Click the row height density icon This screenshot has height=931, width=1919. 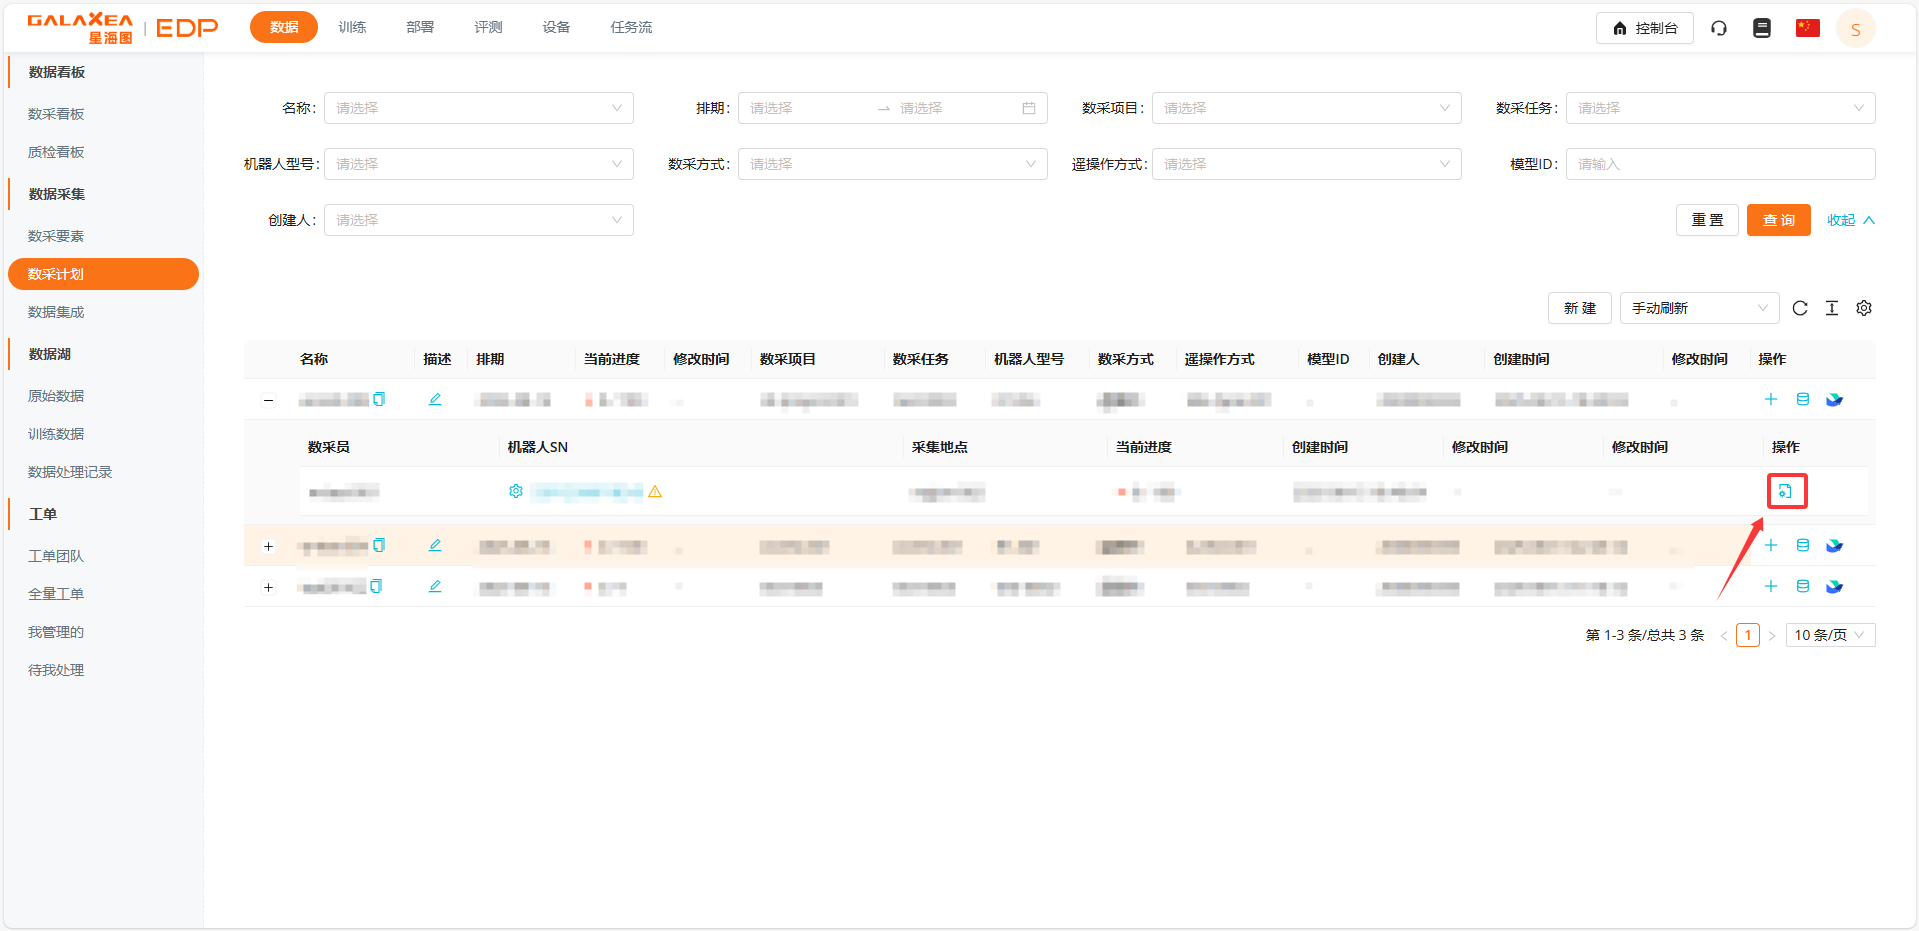1832,308
